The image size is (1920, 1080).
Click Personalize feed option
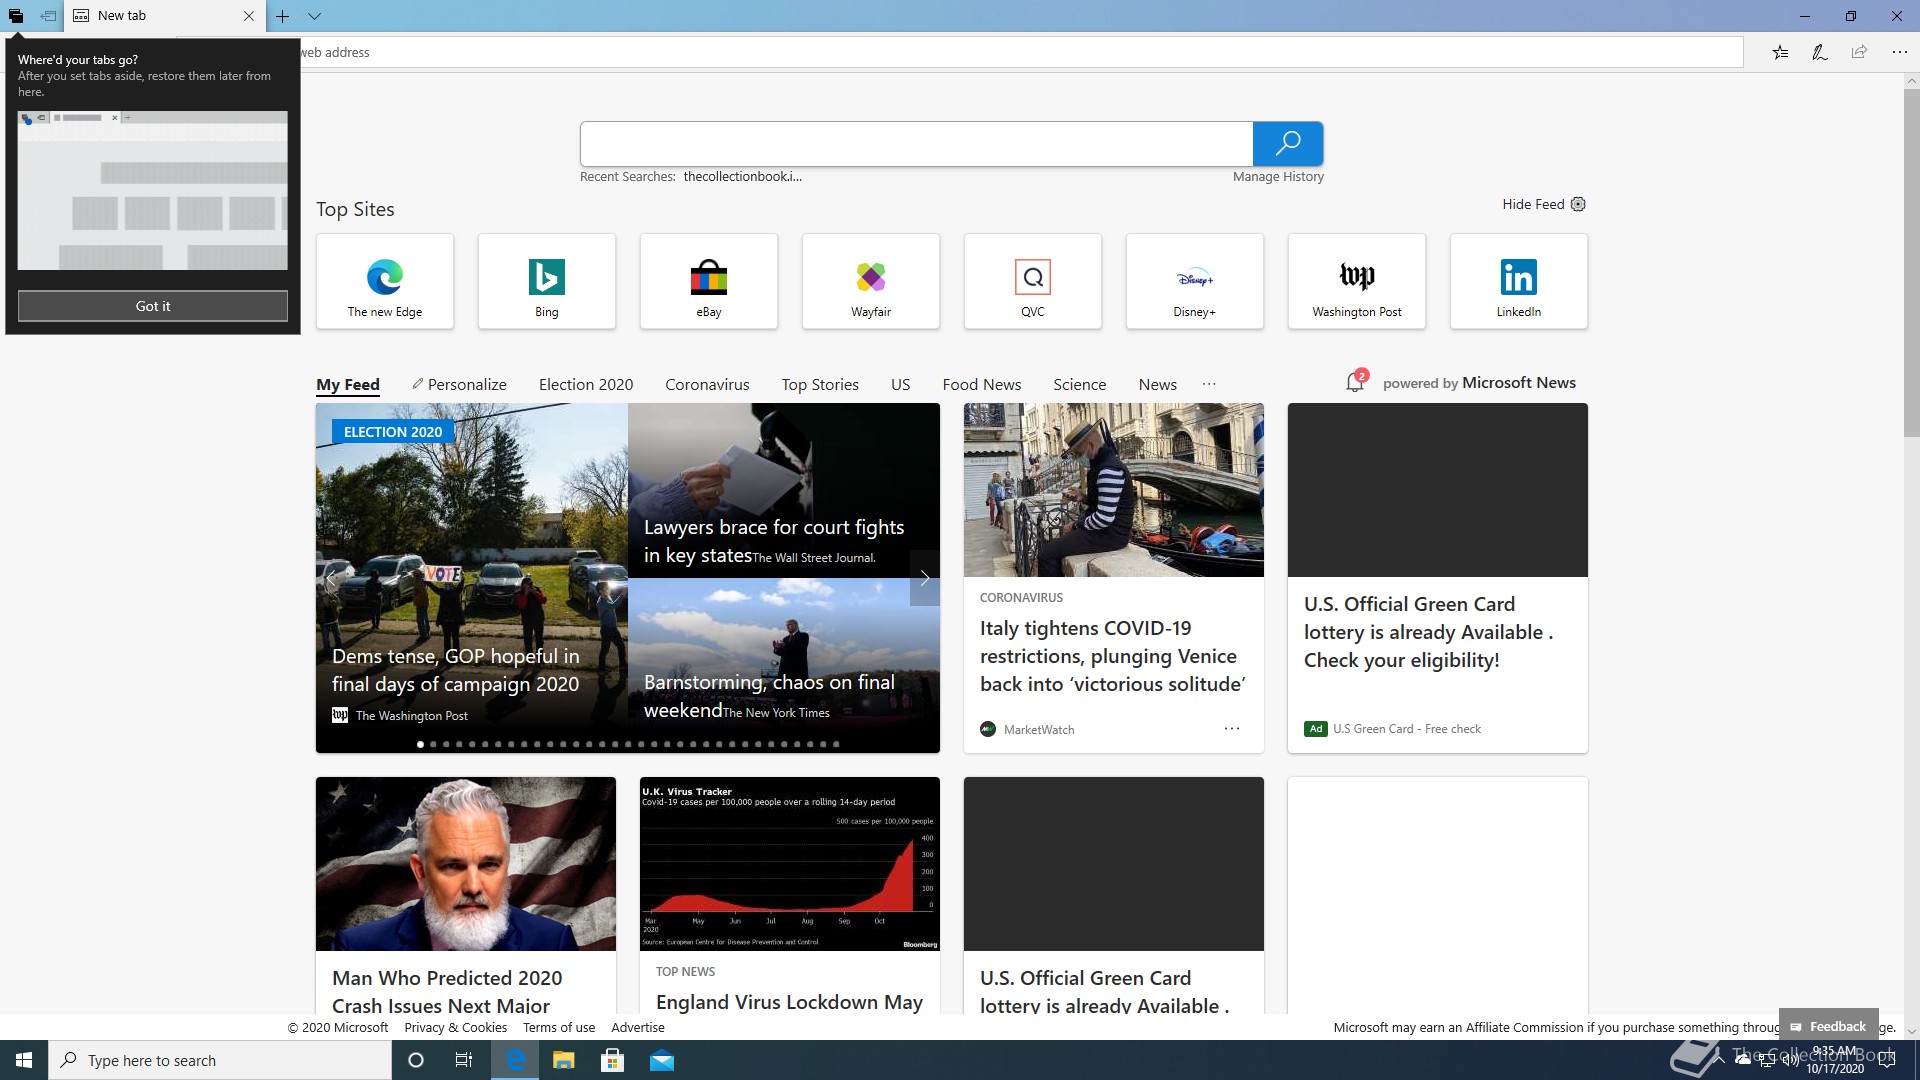tap(459, 385)
